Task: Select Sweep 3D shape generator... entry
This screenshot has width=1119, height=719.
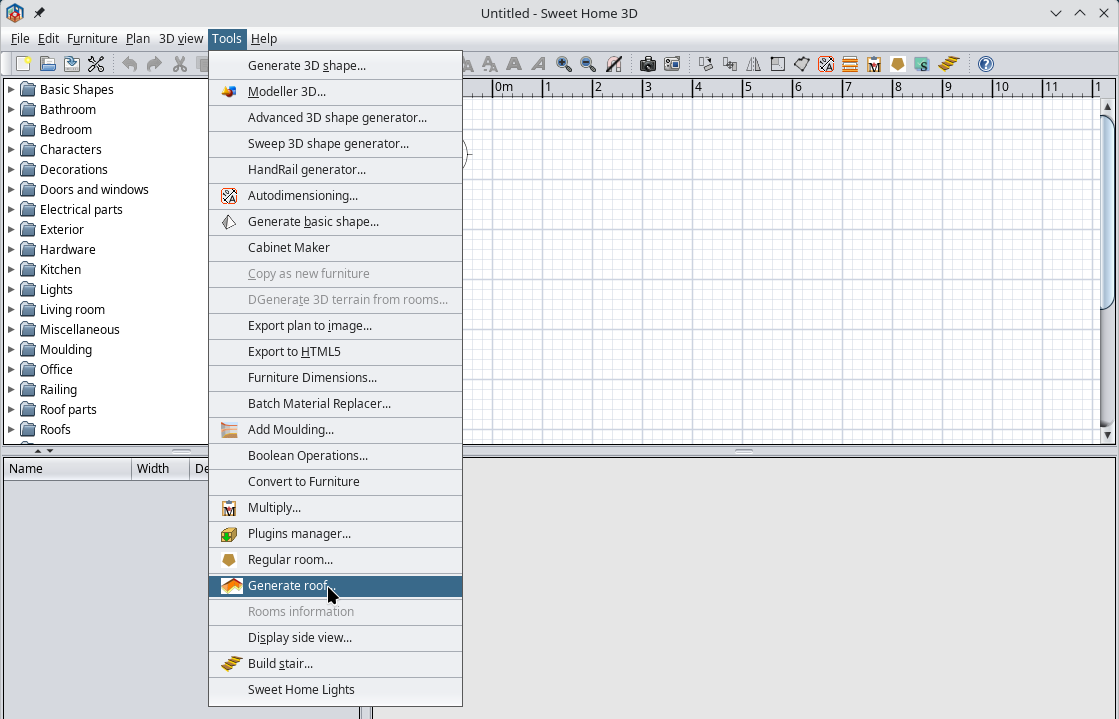Action: coord(335,144)
